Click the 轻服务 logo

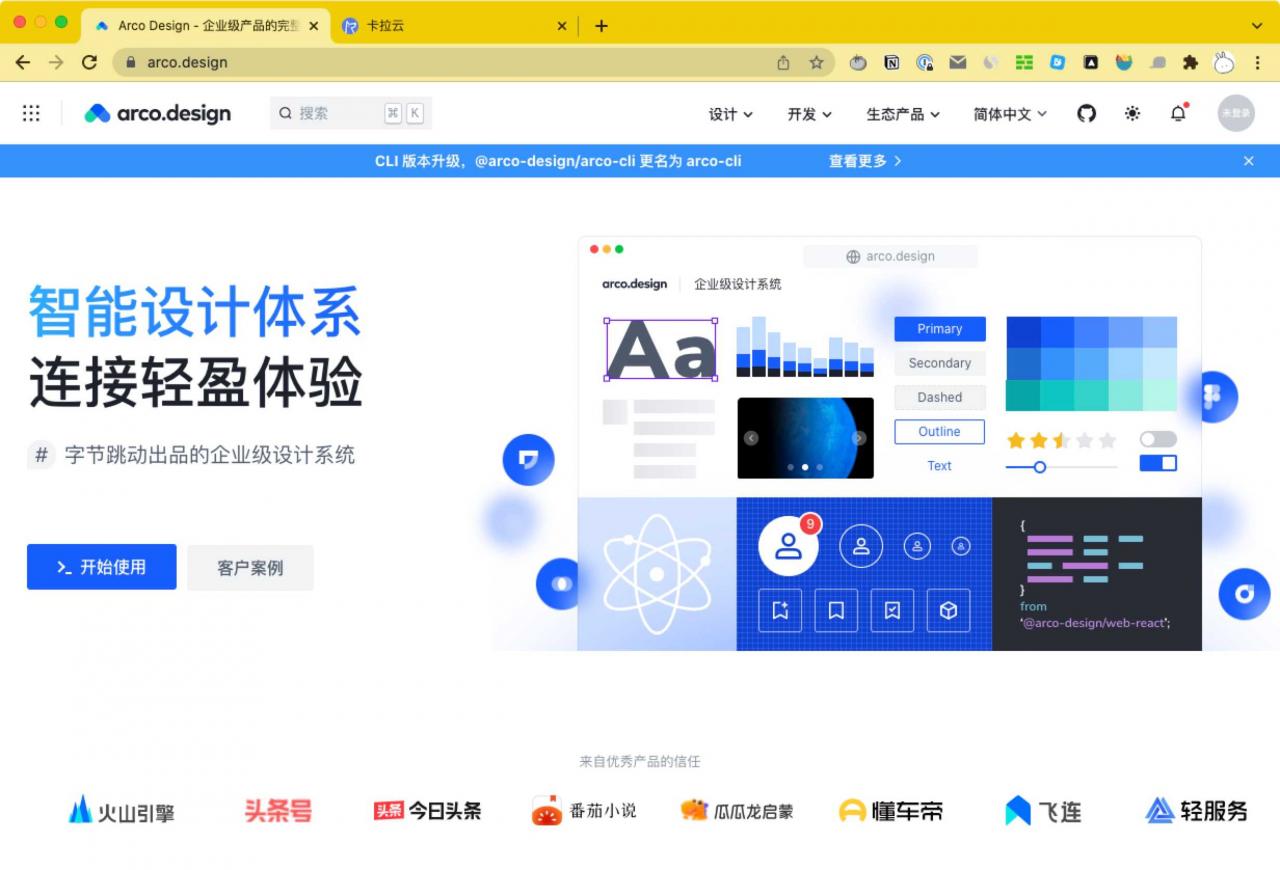(x=1197, y=810)
